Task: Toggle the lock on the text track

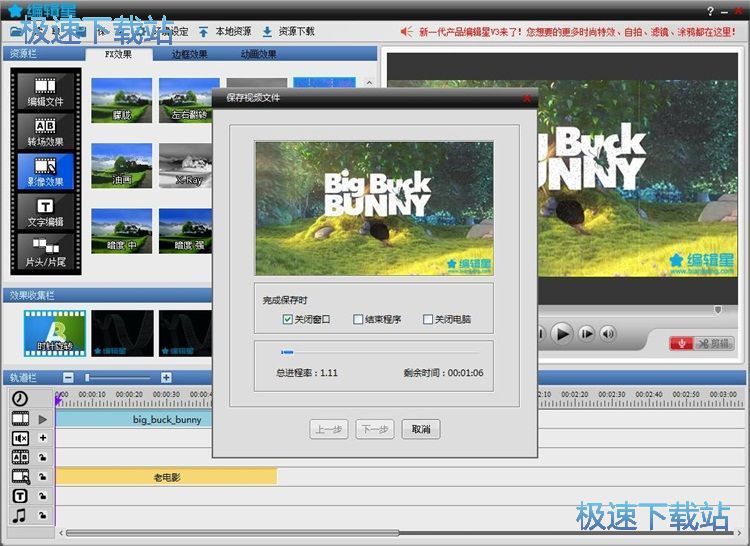Action: point(43,496)
